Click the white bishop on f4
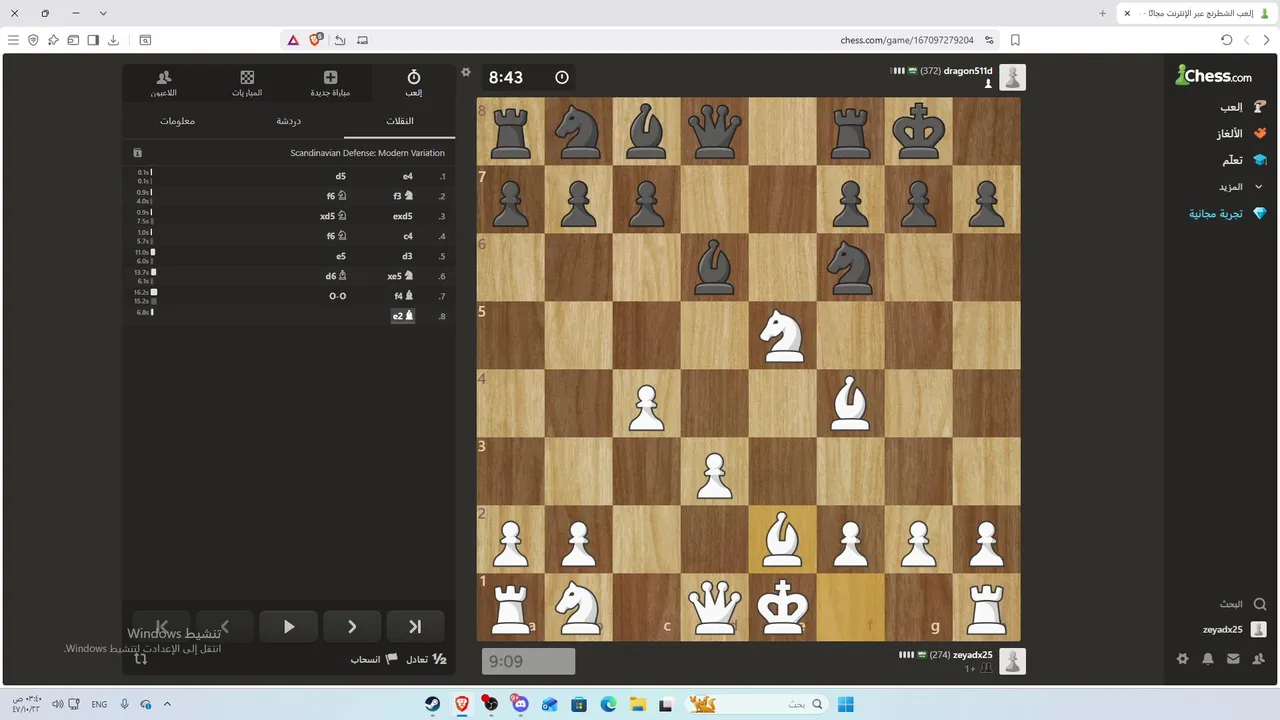 (x=851, y=403)
